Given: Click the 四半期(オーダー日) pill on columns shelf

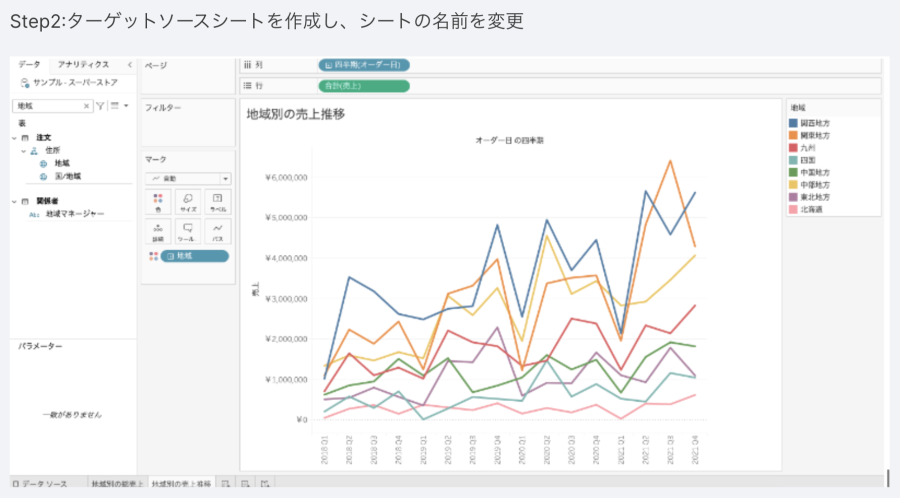Looking at the screenshot, I should point(364,65).
